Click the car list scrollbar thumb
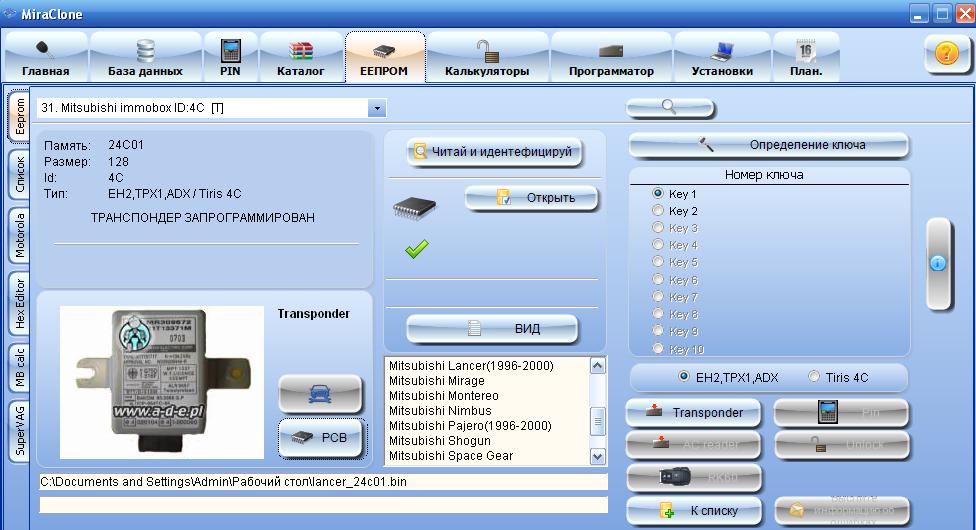The width and height of the screenshot is (976, 530). [x=597, y=421]
